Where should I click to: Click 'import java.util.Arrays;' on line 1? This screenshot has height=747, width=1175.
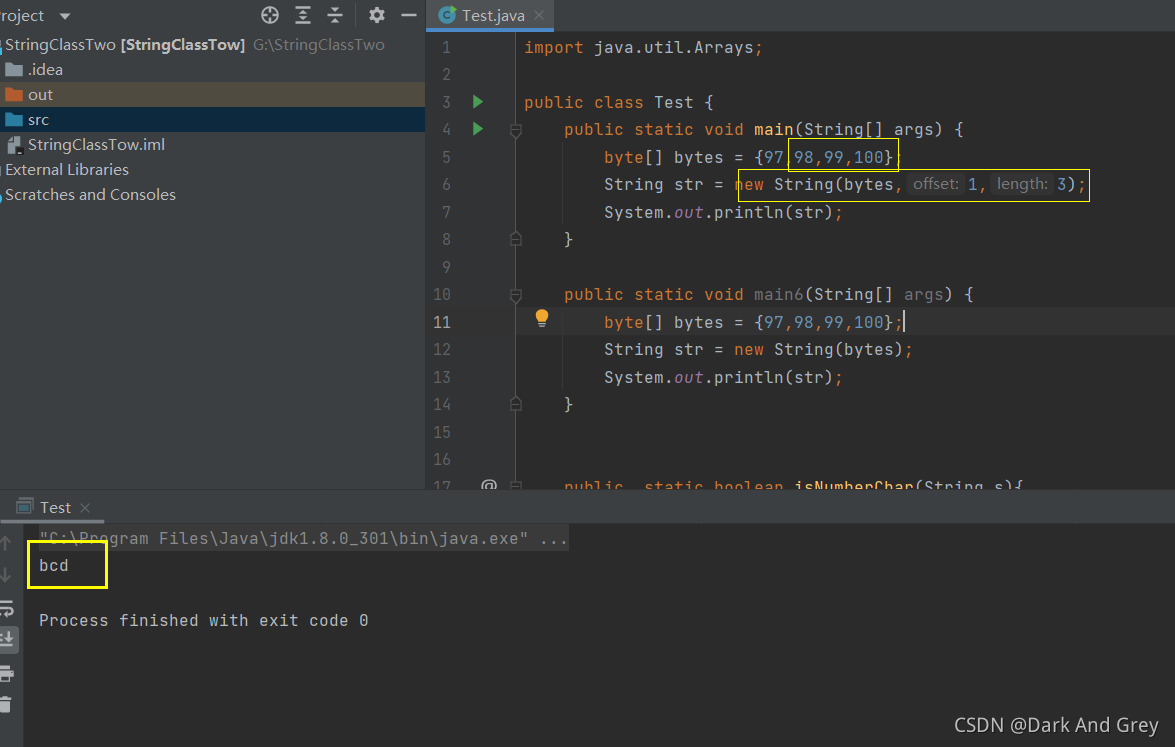point(643,48)
